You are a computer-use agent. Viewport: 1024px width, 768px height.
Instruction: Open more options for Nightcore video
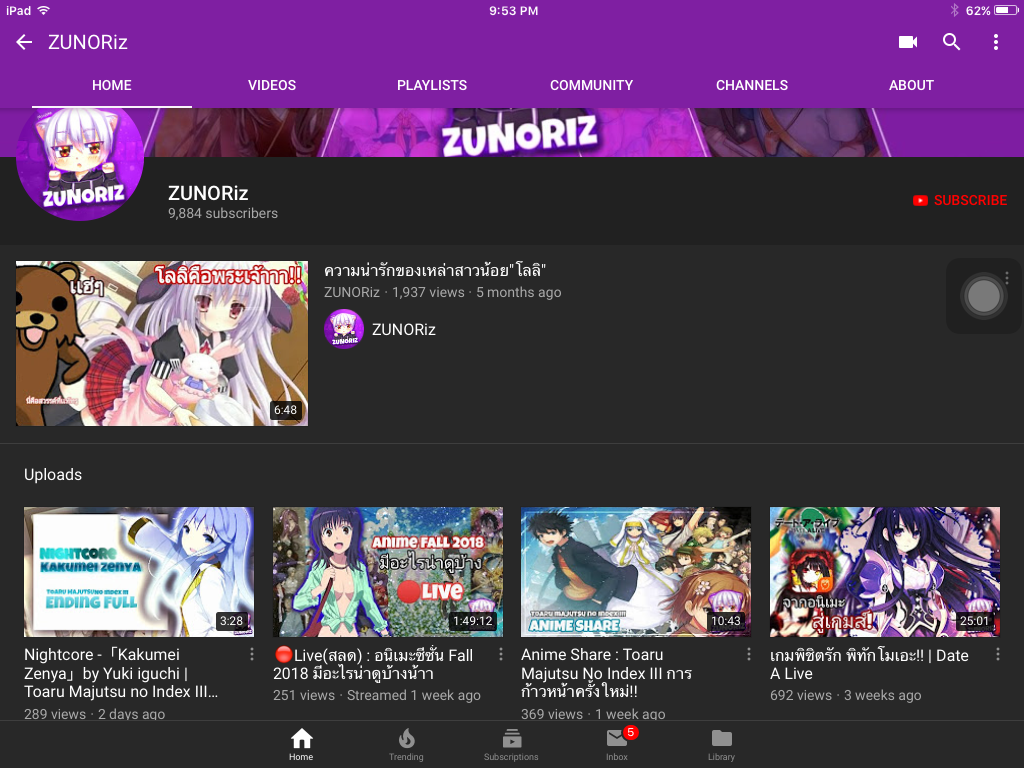(251, 654)
